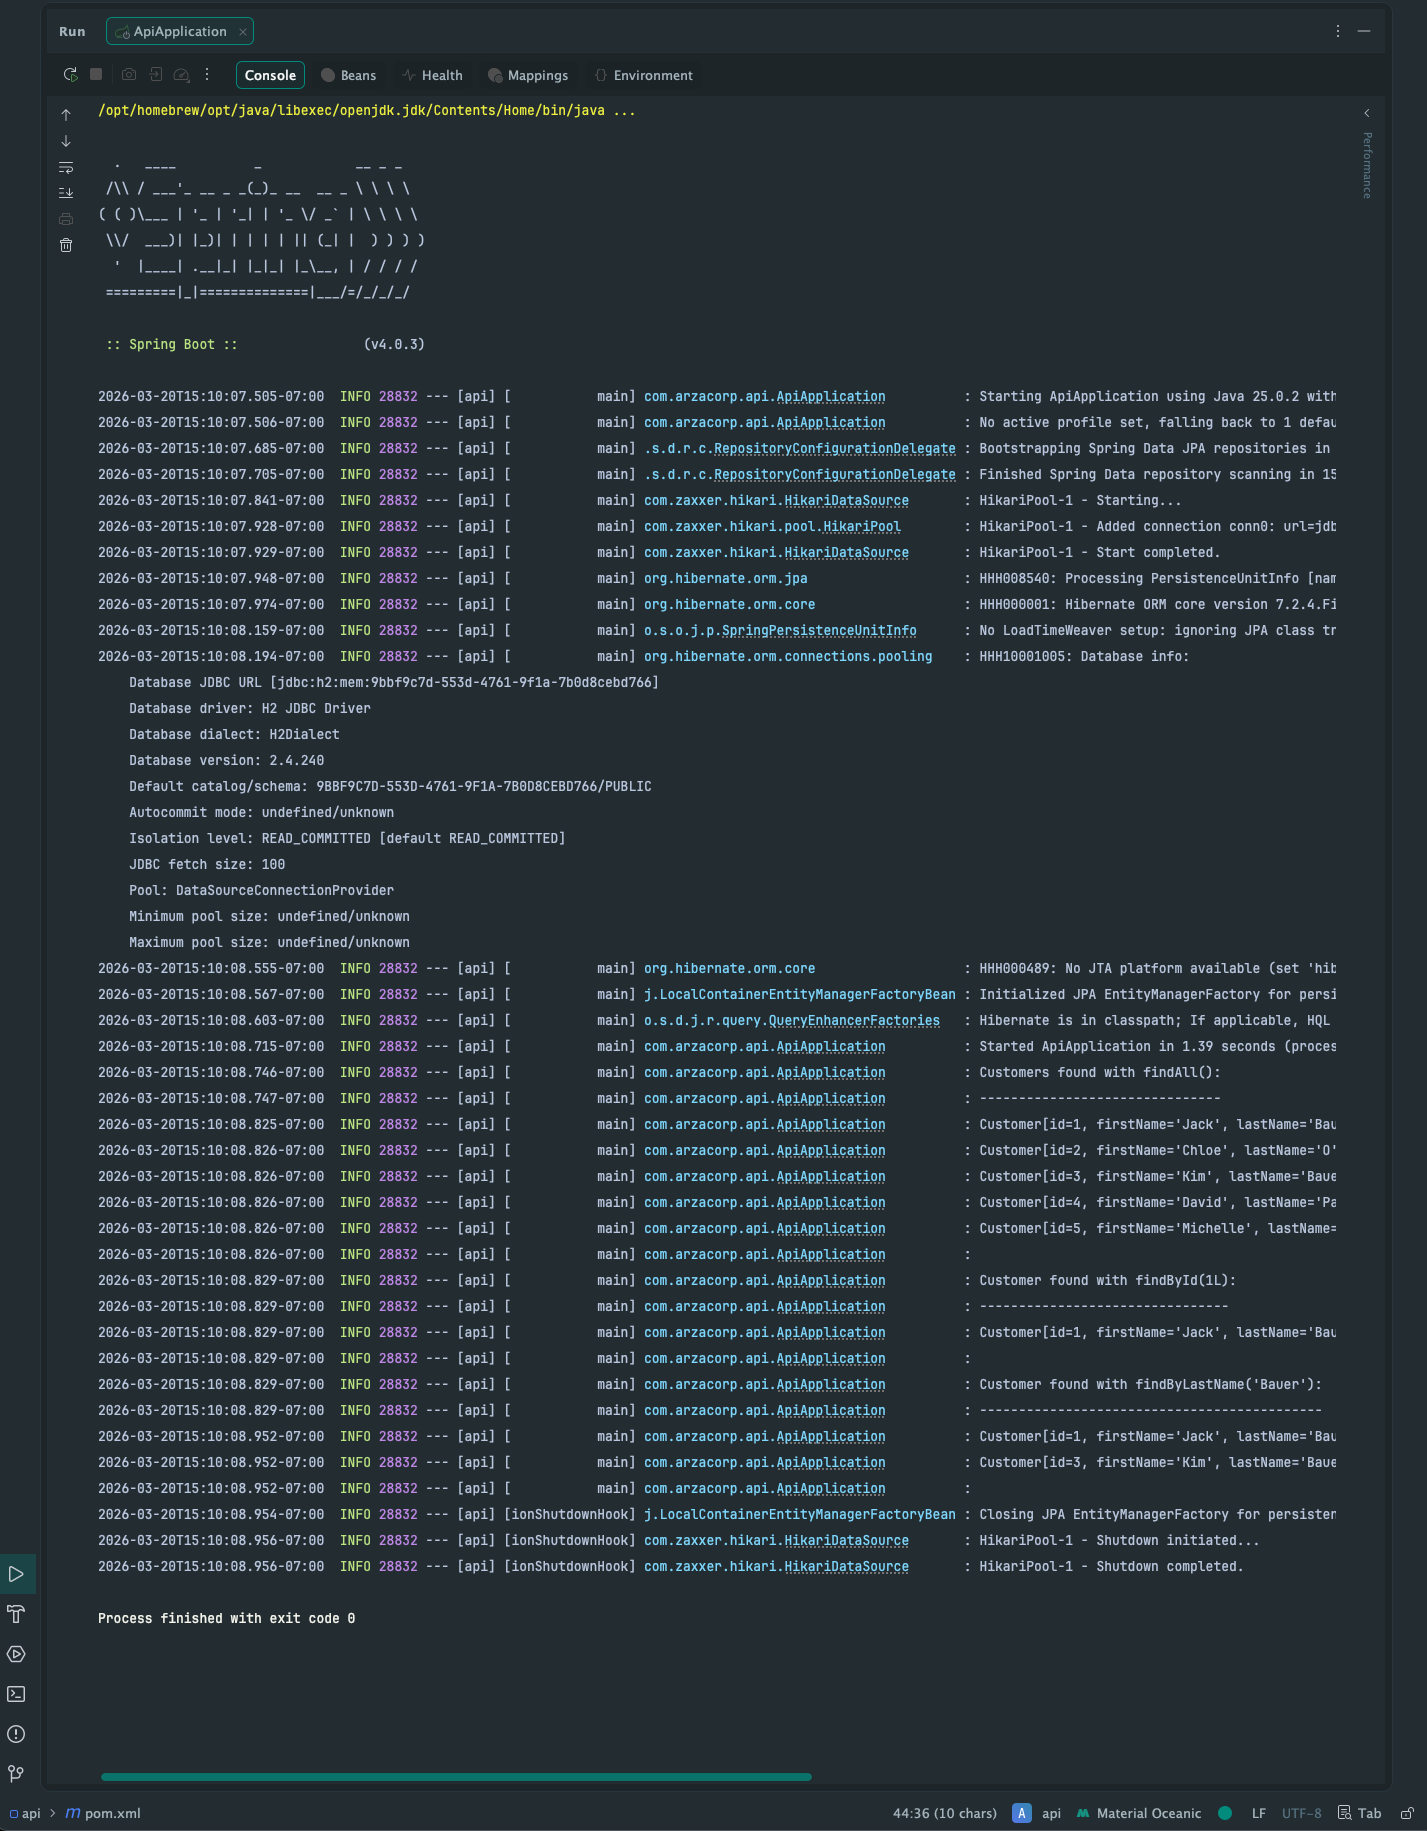Open the Terminal tool window
1427x1831 pixels.
tap(16, 1694)
